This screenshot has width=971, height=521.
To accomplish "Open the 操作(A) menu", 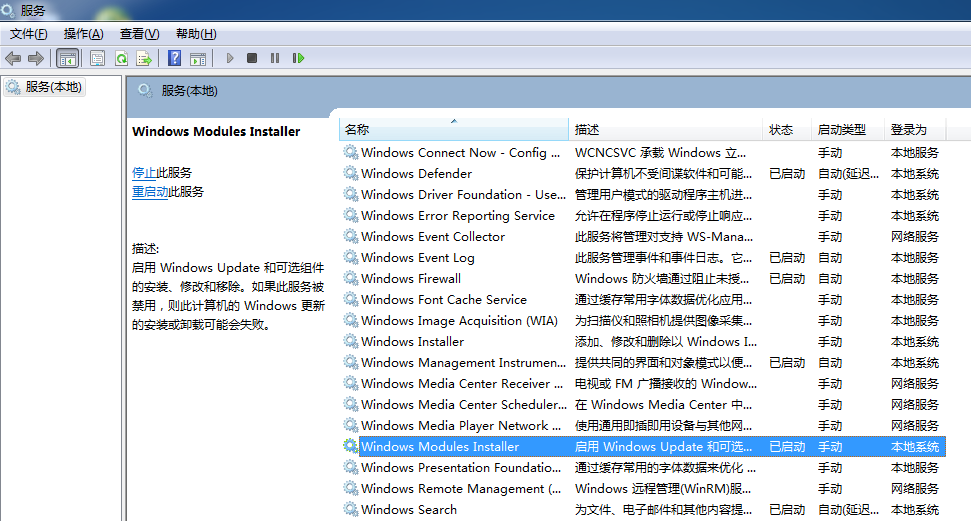I will (84, 34).
